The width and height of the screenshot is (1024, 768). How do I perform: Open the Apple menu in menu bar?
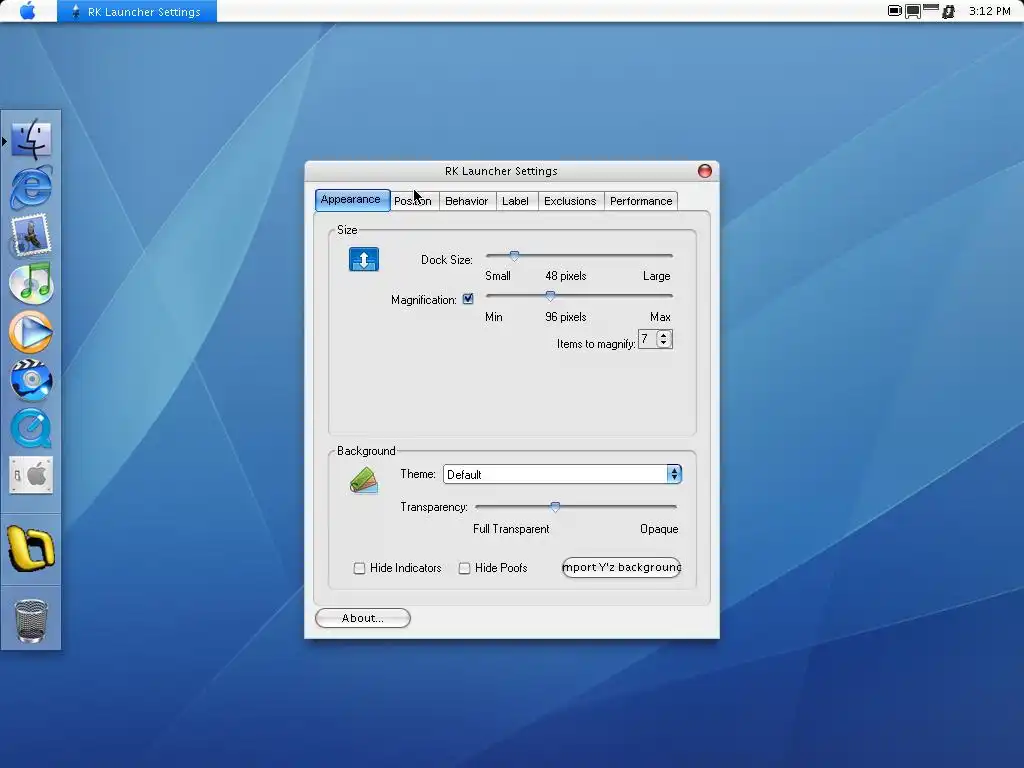click(x=27, y=11)
